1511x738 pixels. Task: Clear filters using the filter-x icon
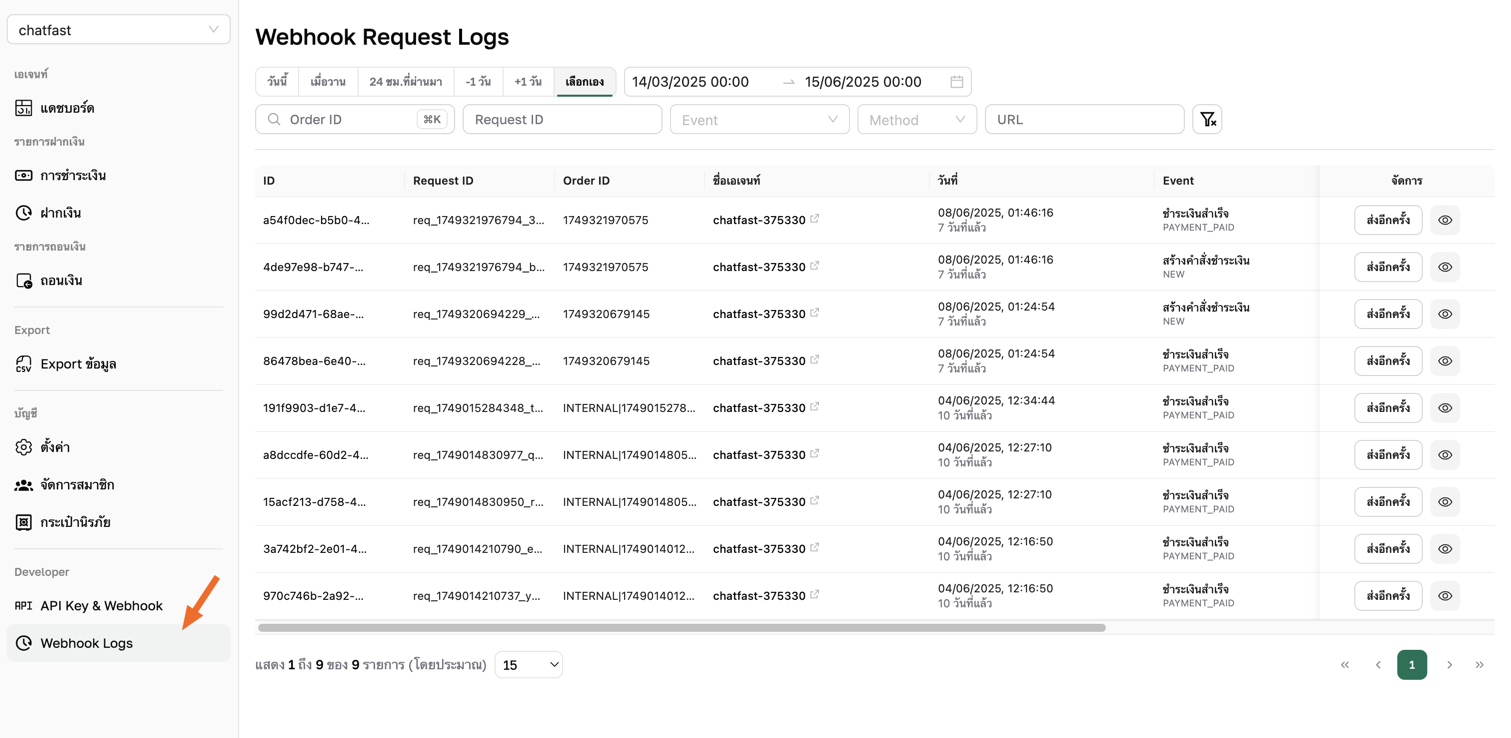tap(1207, 118)
